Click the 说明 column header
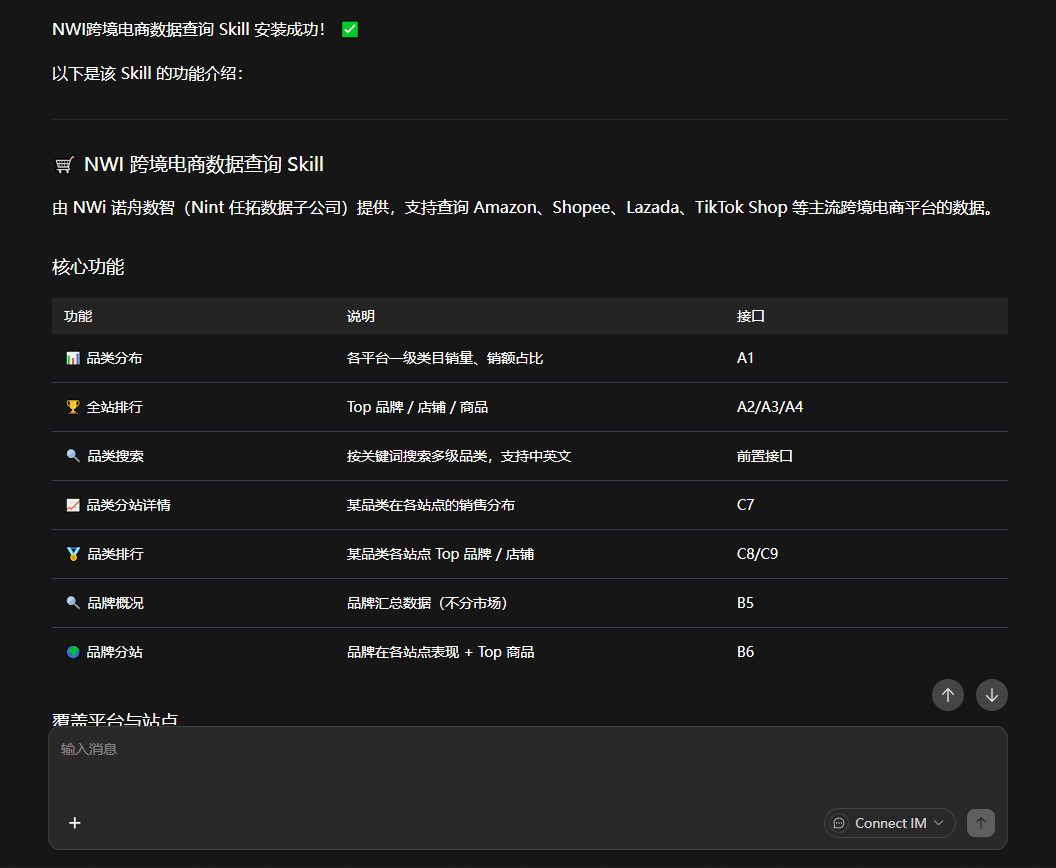The height and width of the screenshot is (868, 1056). click(361, 316)
